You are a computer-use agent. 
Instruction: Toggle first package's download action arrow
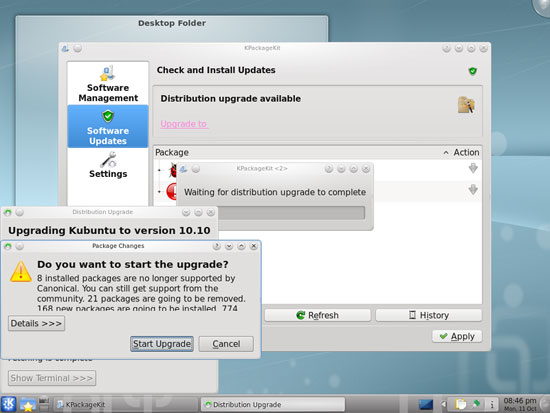pyautogui.click(x=473, y=168)
